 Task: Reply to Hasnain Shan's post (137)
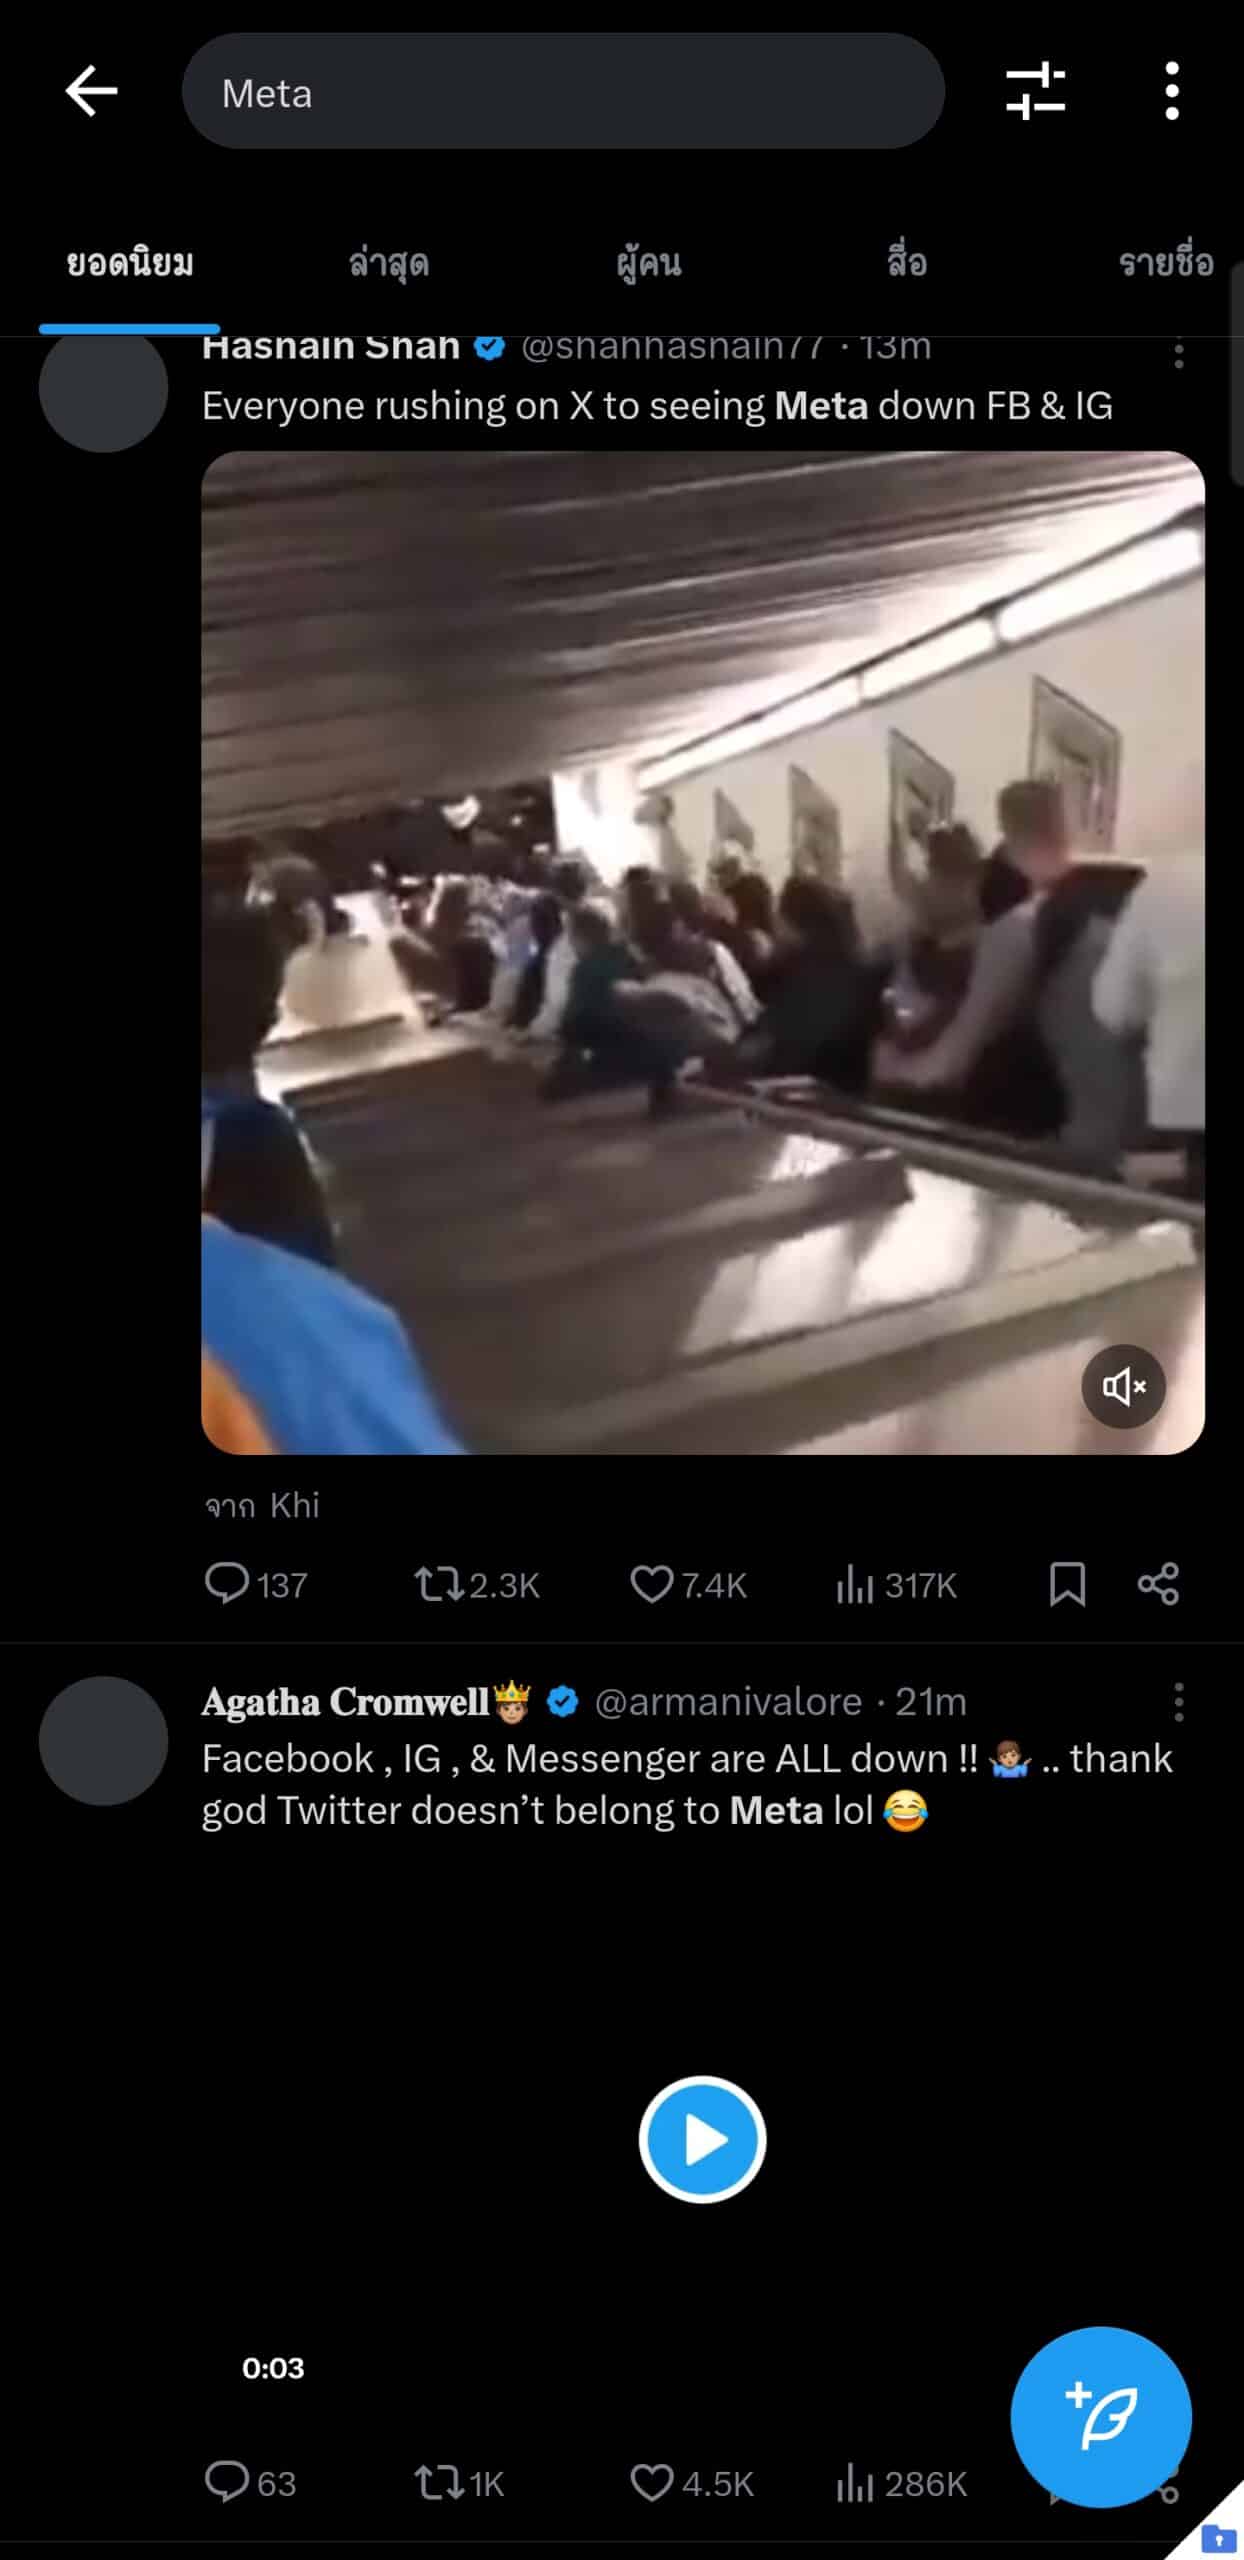[x=255, y=1585]
